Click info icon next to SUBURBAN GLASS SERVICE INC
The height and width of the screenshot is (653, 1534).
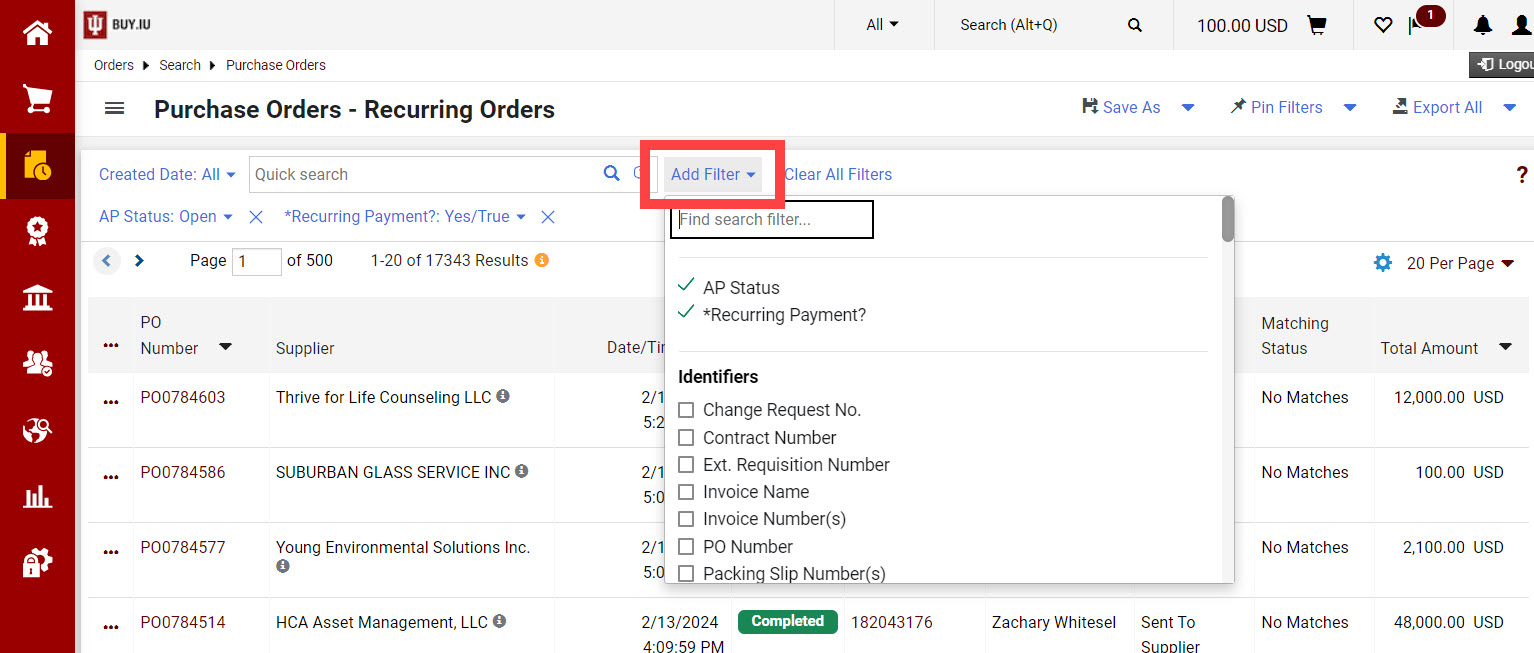pyautogui.click(x=522, y=471)
